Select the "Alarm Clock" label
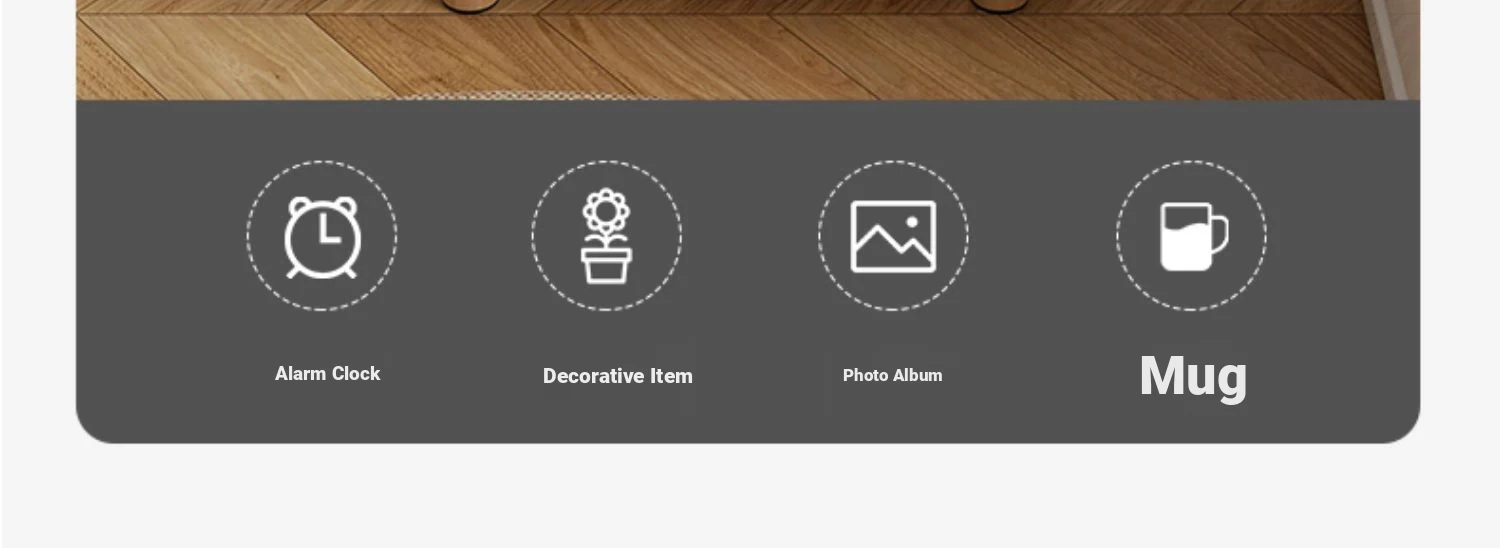The image size is (1500, 548). [328, 374]
